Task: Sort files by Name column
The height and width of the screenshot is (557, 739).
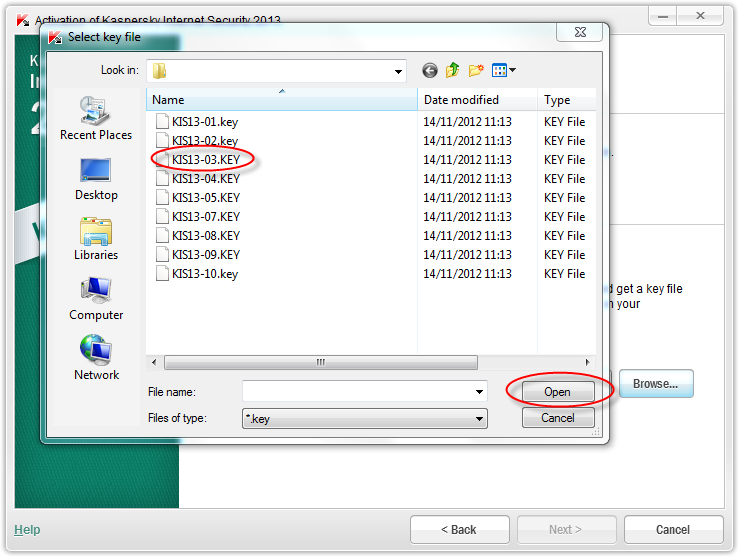Action: 282,100
